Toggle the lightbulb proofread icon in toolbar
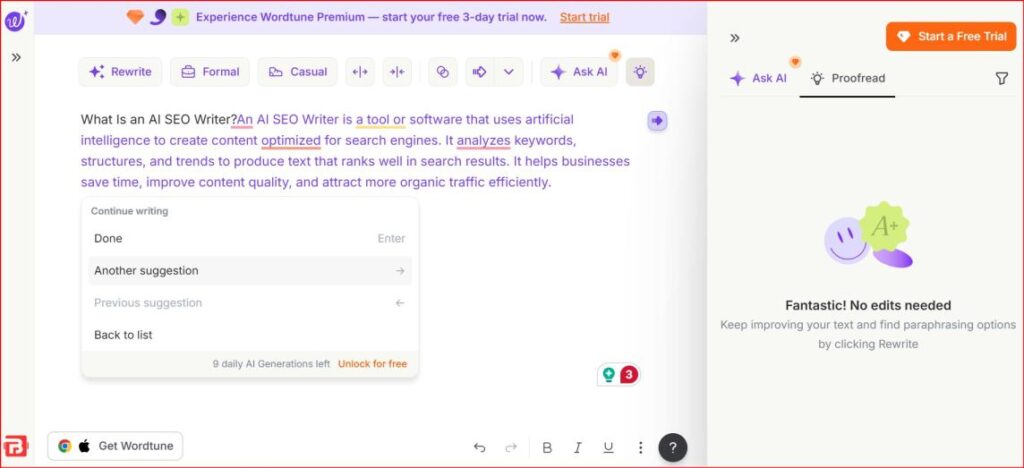The height and width of the screenshot is (468, 1024). pyautogui.click(x=640, y=72)
